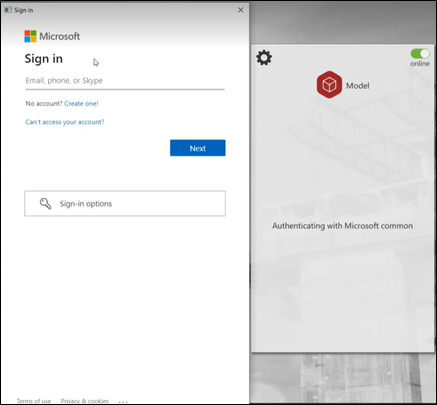Screen dimensions: 437x405
Task: Click the Next button
Action: coord(198,148)
